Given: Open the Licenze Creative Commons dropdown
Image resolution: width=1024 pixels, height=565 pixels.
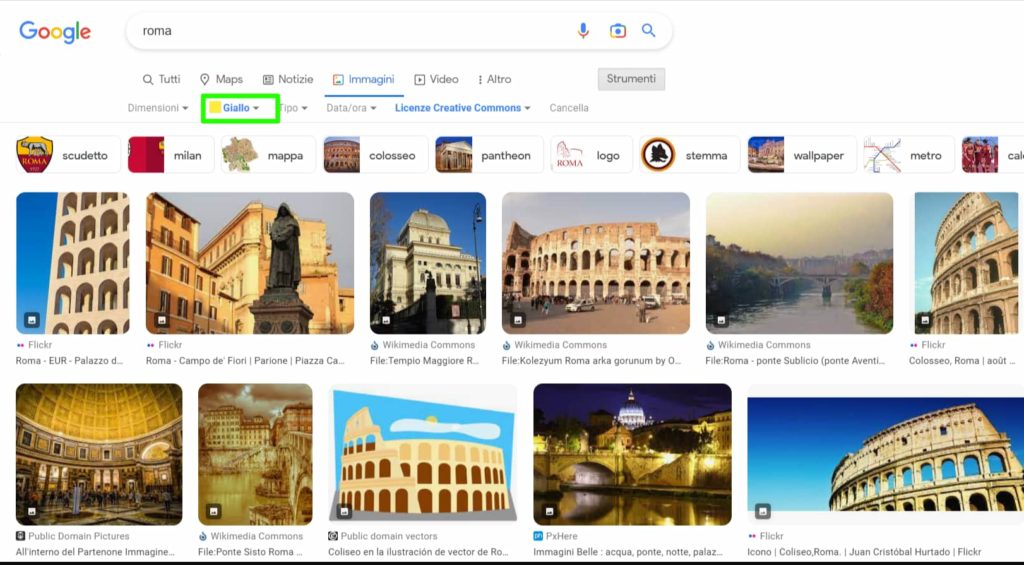Looking at the screenshot, I should tap(462, 108).
